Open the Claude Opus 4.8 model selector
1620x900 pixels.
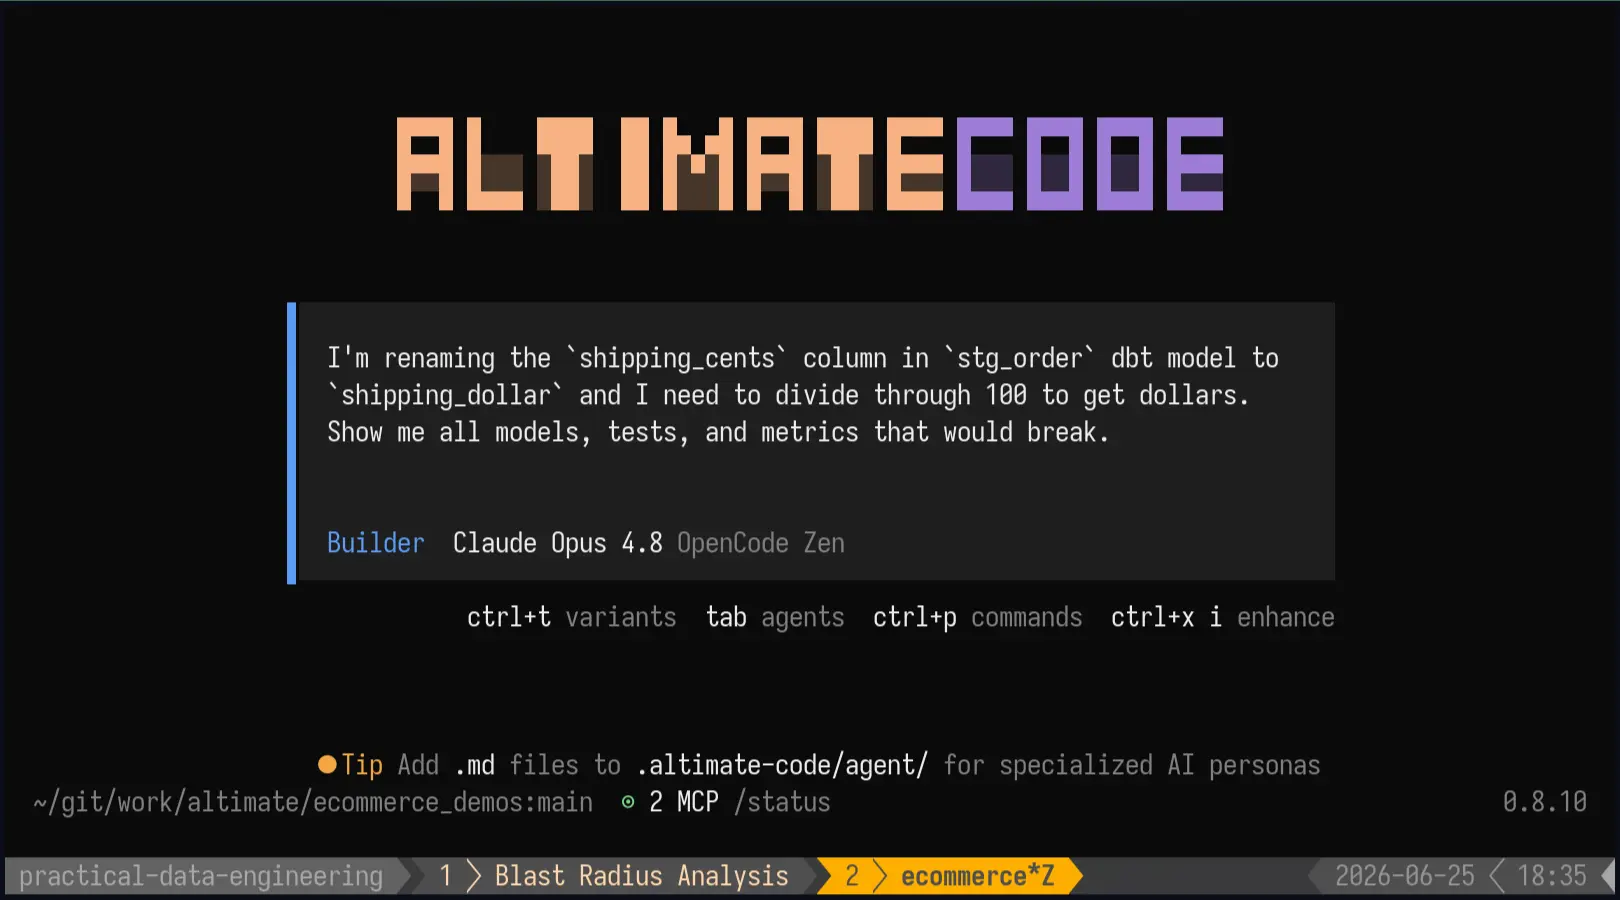(557, 543)
